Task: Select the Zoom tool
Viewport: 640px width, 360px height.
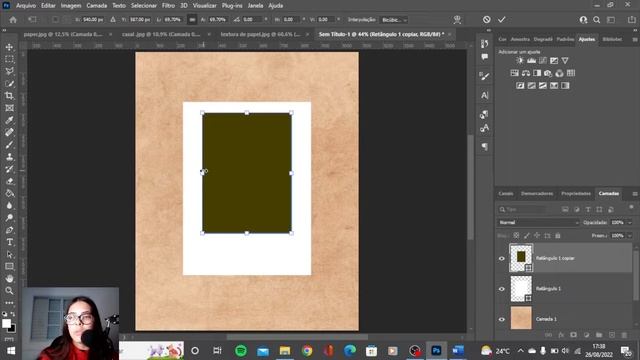Action: (x=9, y=291)
